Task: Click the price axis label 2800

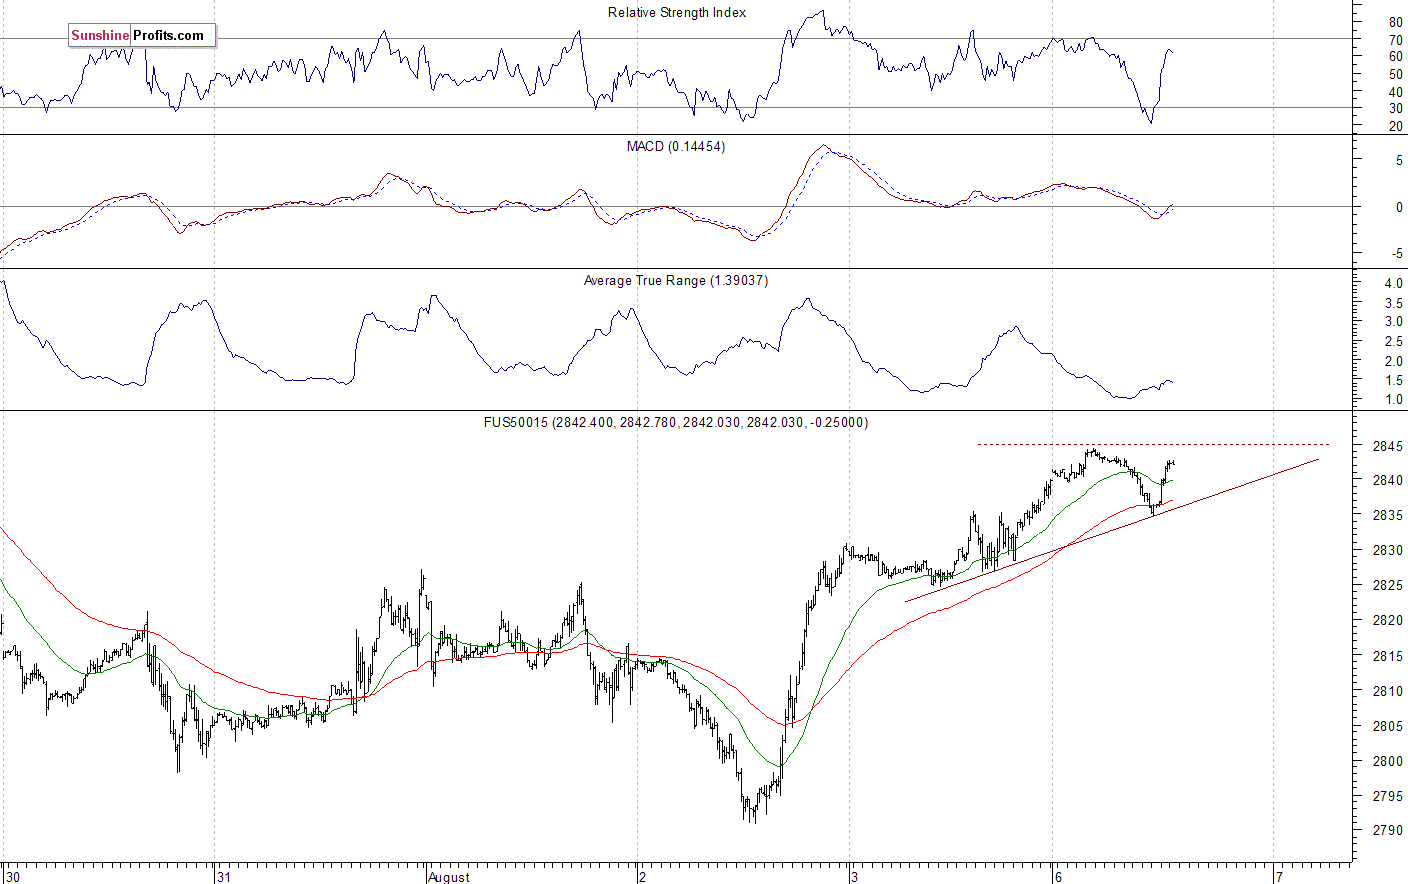Action: tap(1386, 762)
